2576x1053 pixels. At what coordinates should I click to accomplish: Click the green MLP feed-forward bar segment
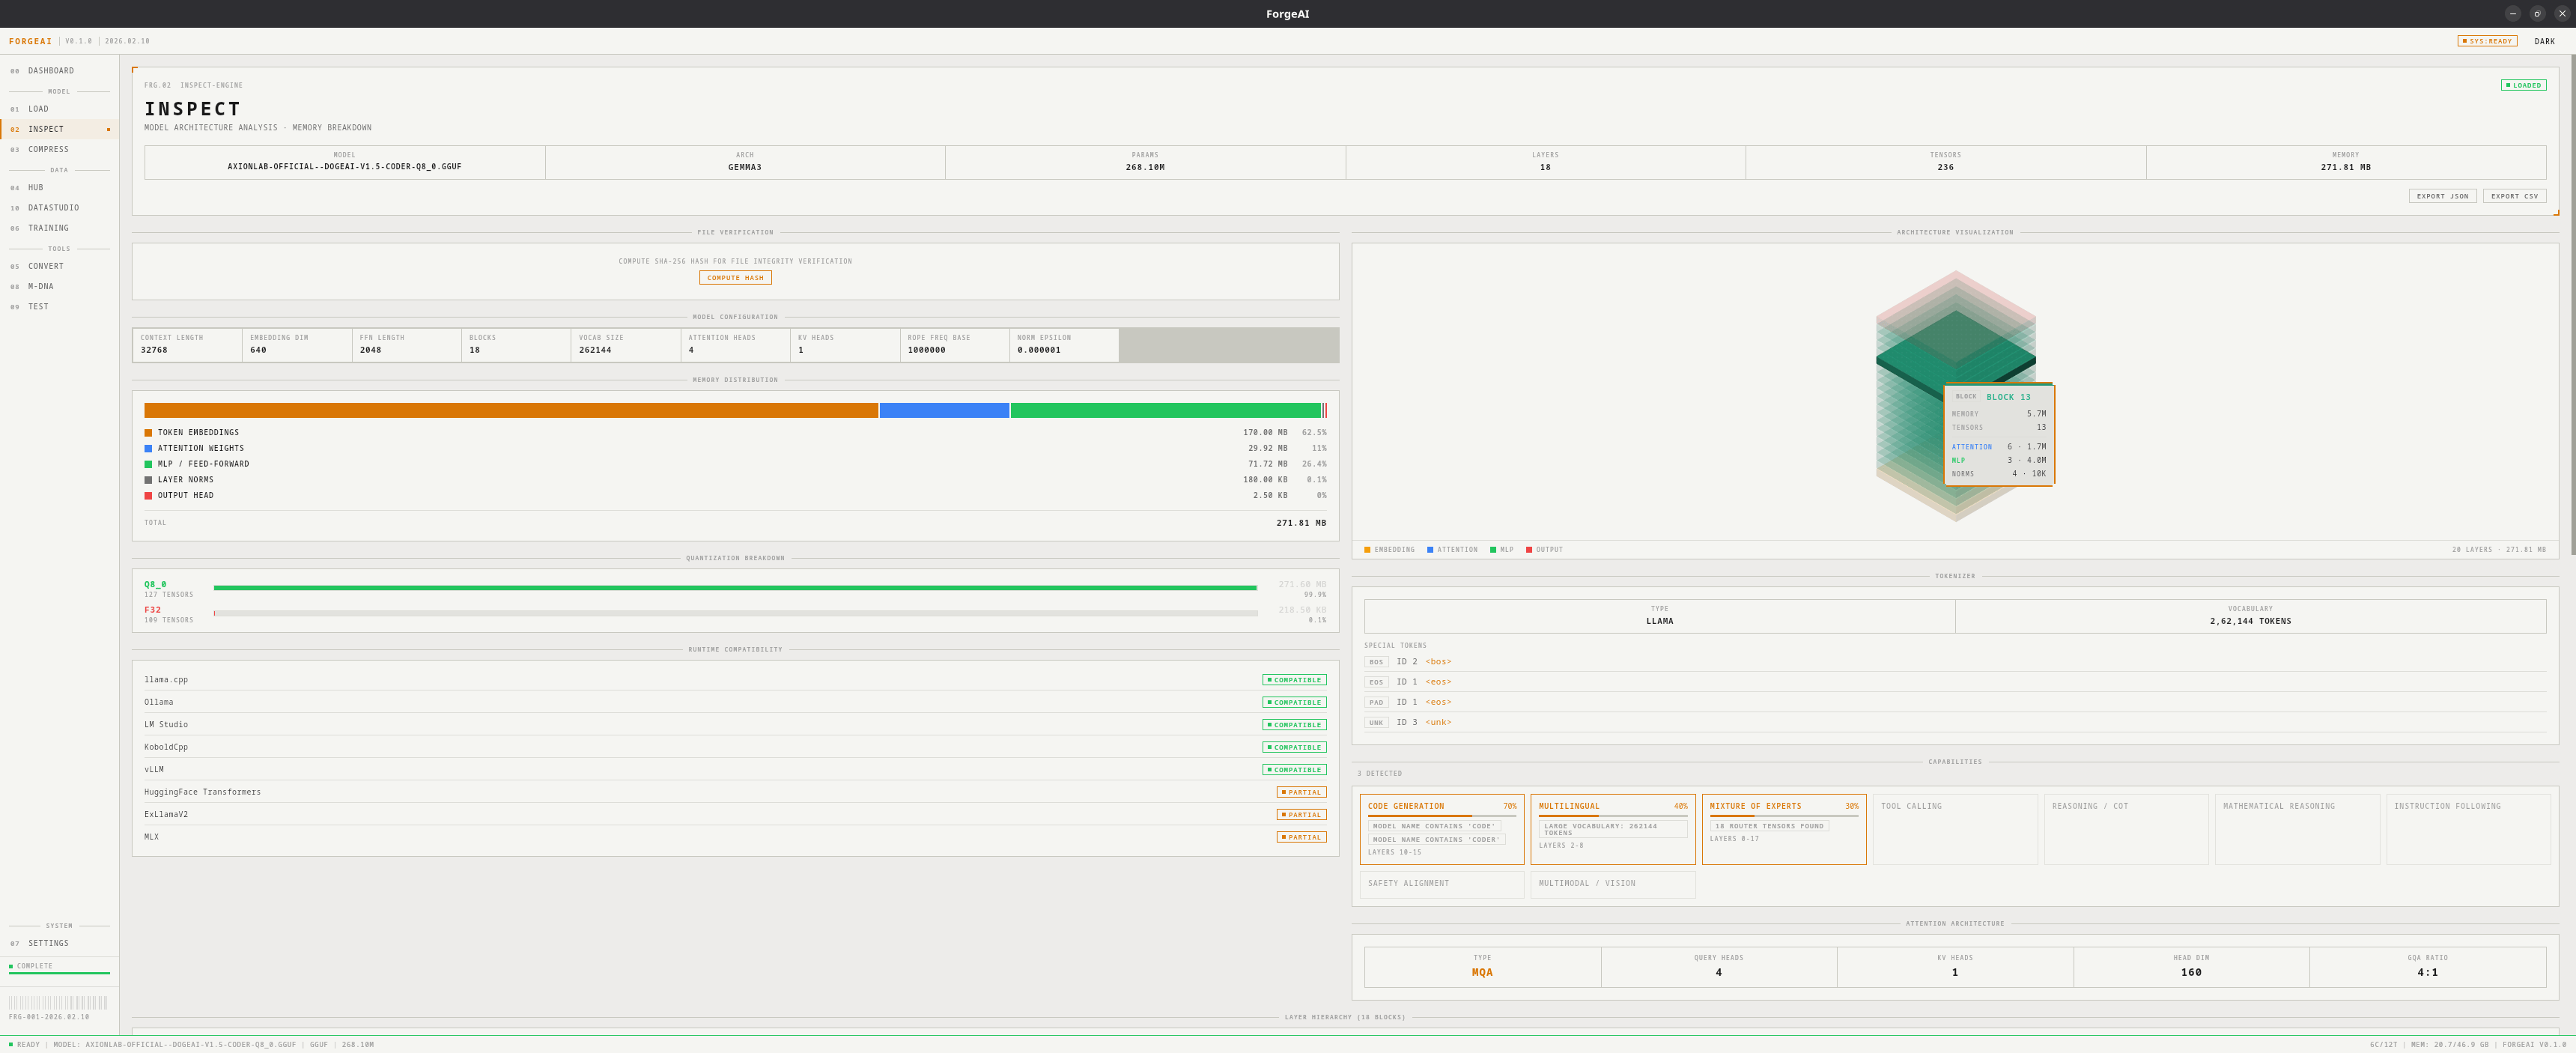click(x=1165, y=410)
